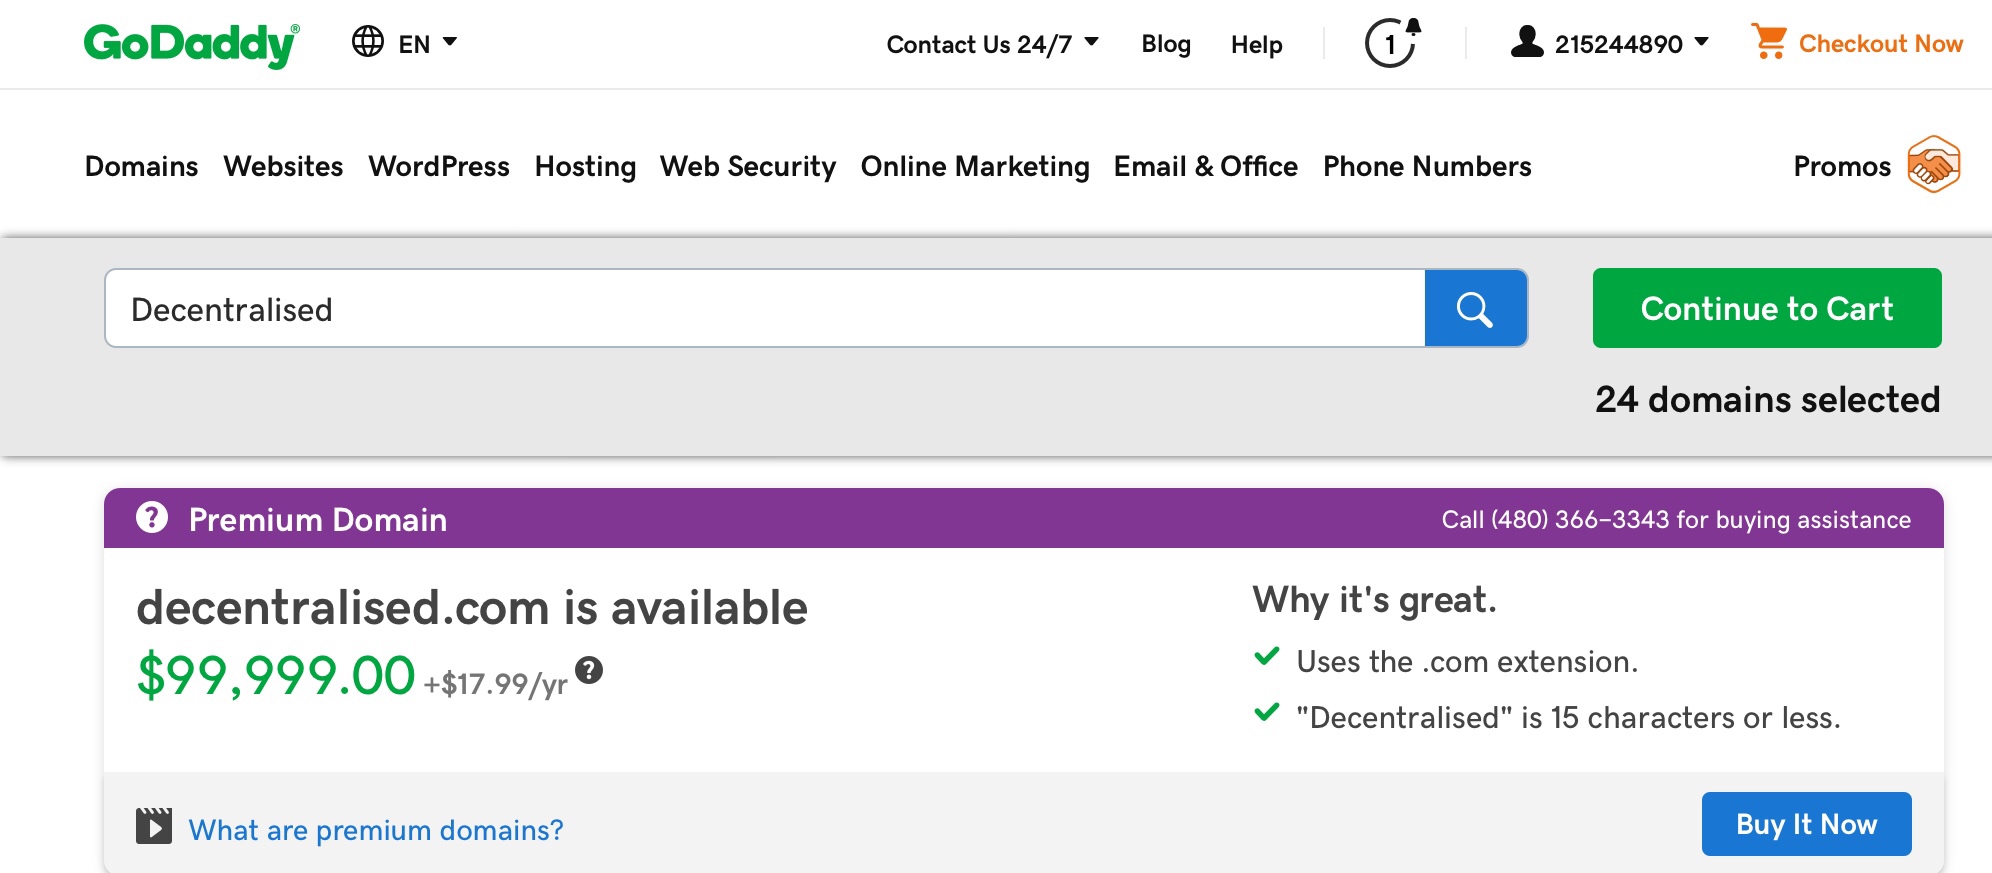
Task: Click the price help question mark icon
Action: 589,670
